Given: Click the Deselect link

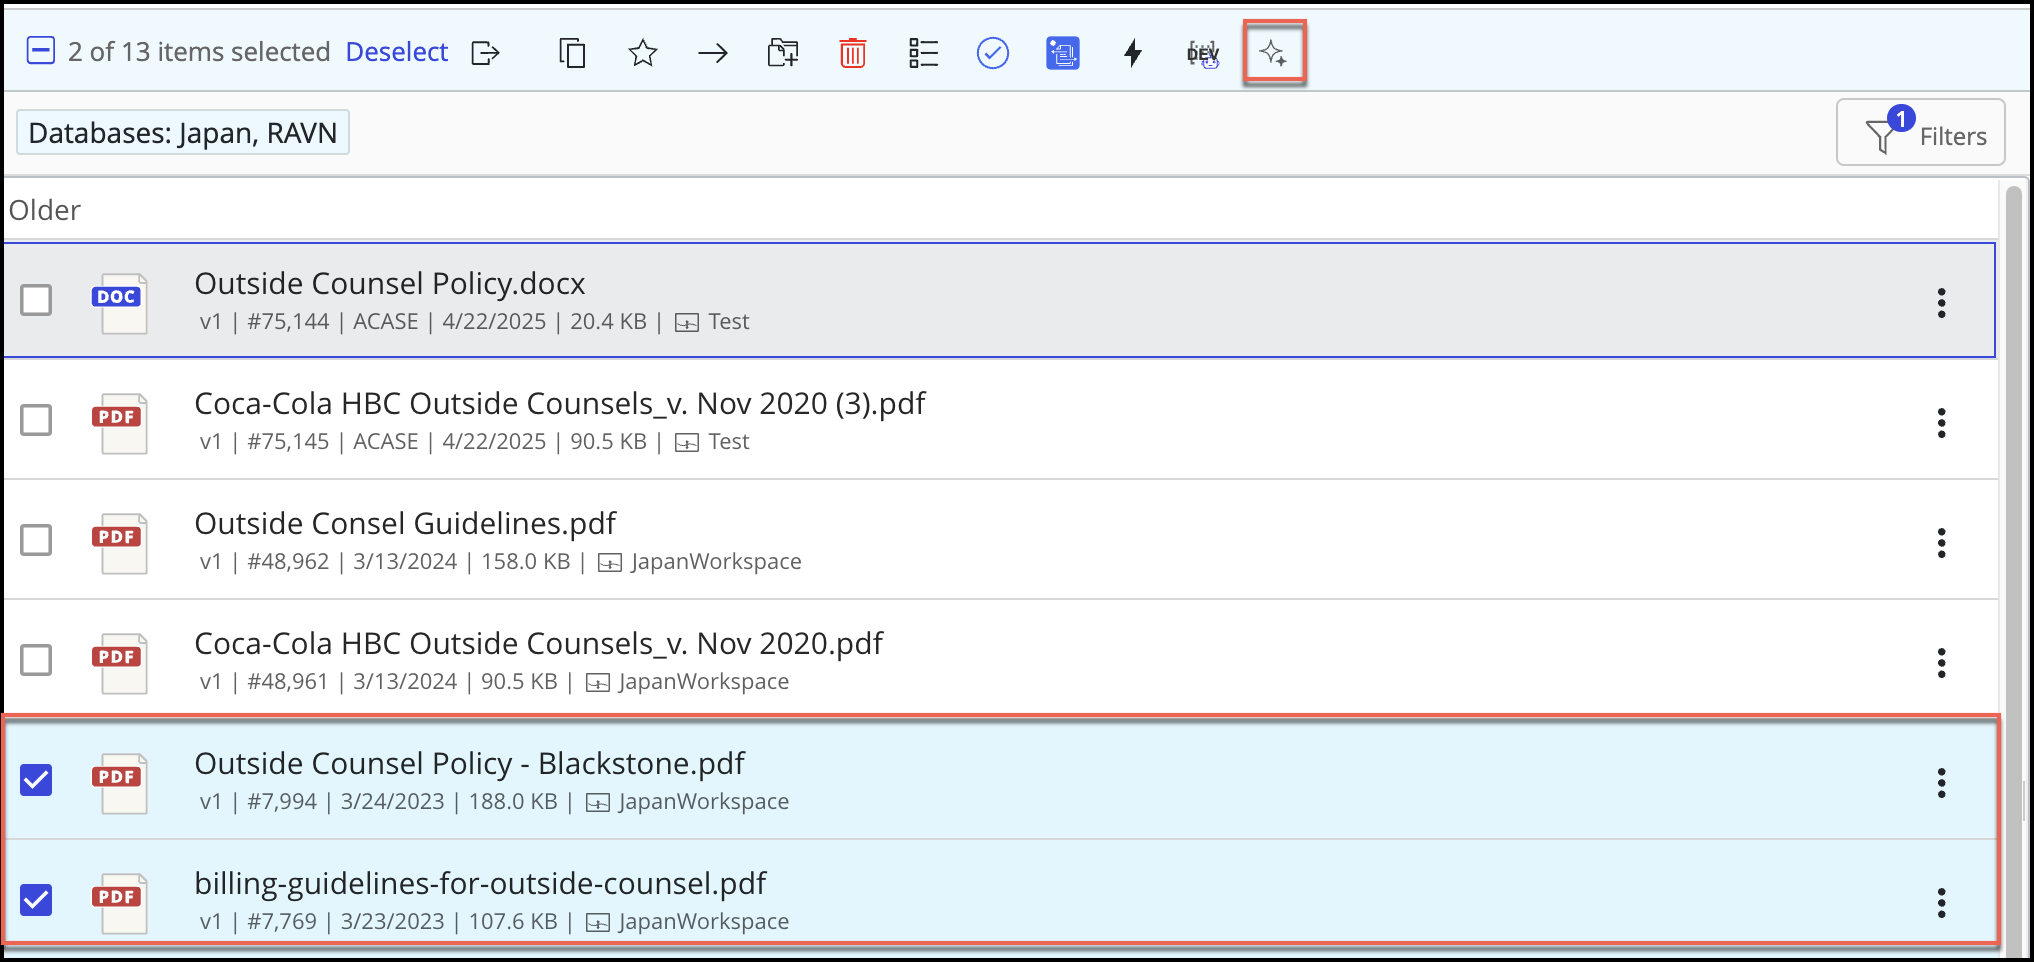Looking at the screenshot, I should 396,52.
